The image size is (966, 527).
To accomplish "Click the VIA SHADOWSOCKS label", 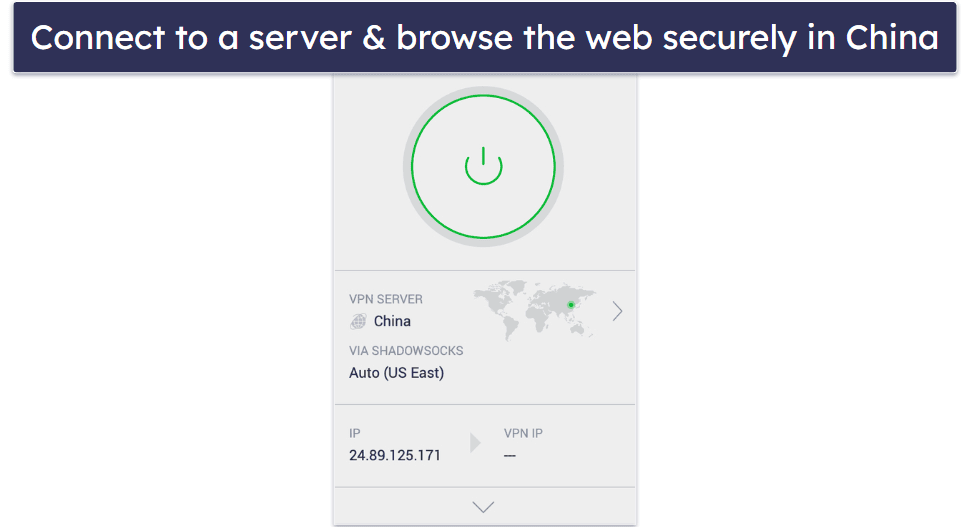I will pyautogui.click(x=406, y=351).
